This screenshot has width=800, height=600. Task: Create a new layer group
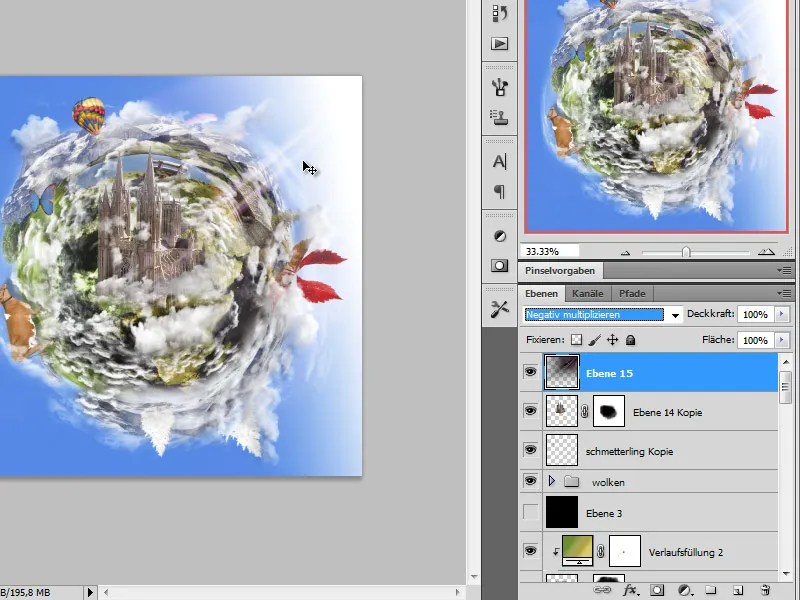[711, 590]
